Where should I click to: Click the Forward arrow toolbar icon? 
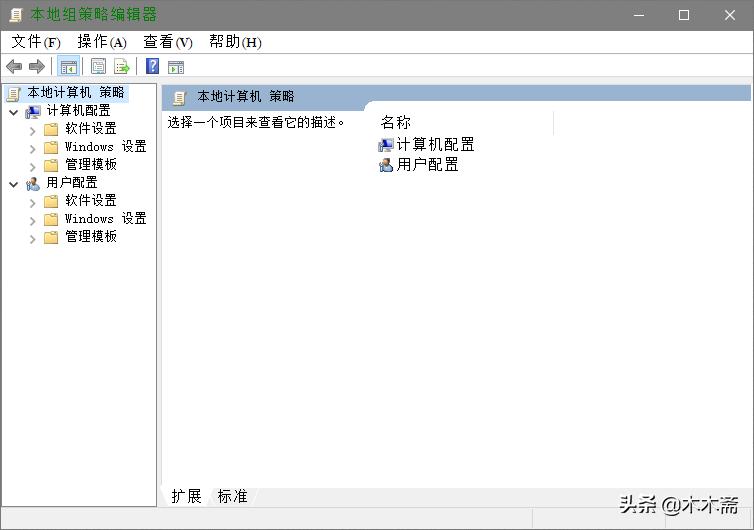click(37, 66)
